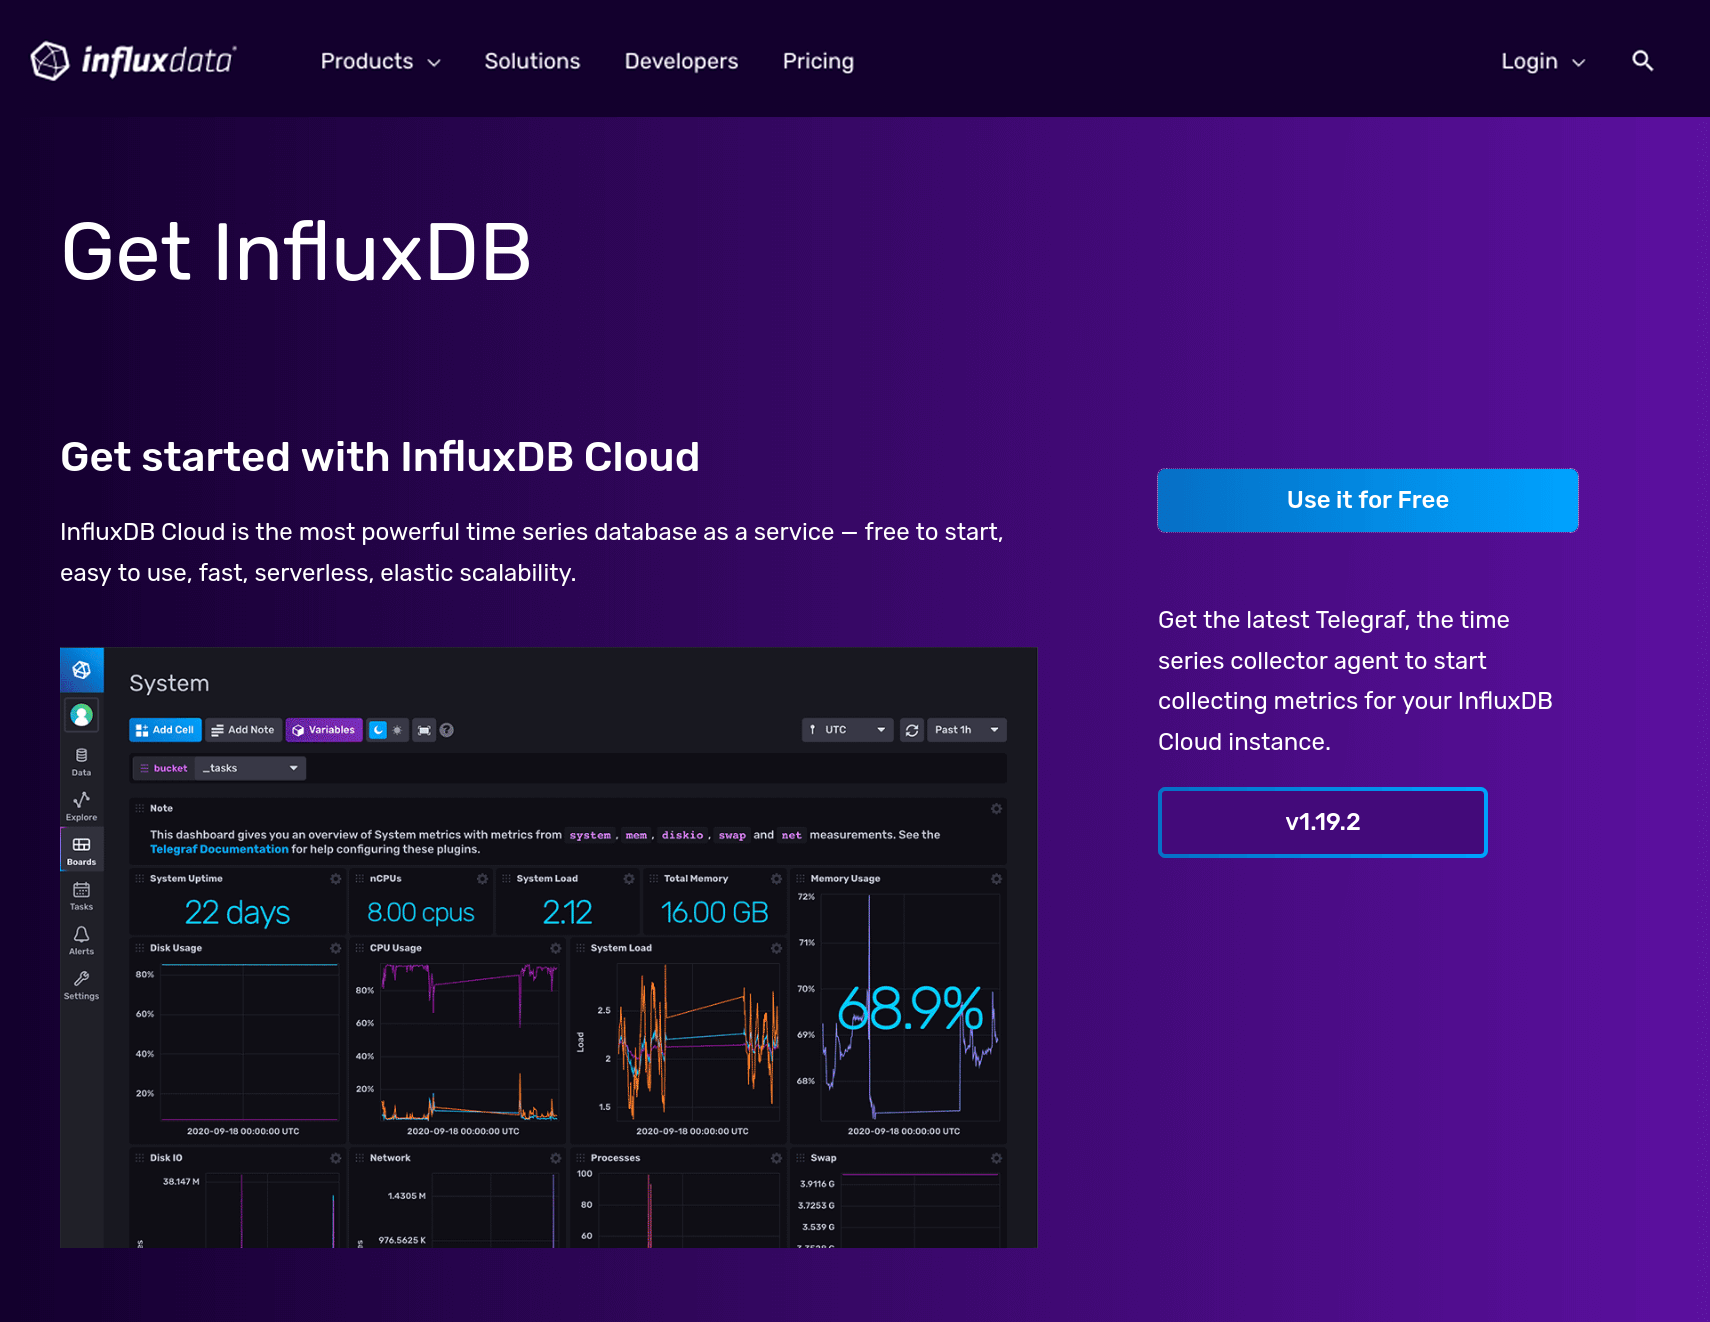Click the user avatar in the sidebar
The height and width of the screenshot is (1322, 1710).
(81, 715)
